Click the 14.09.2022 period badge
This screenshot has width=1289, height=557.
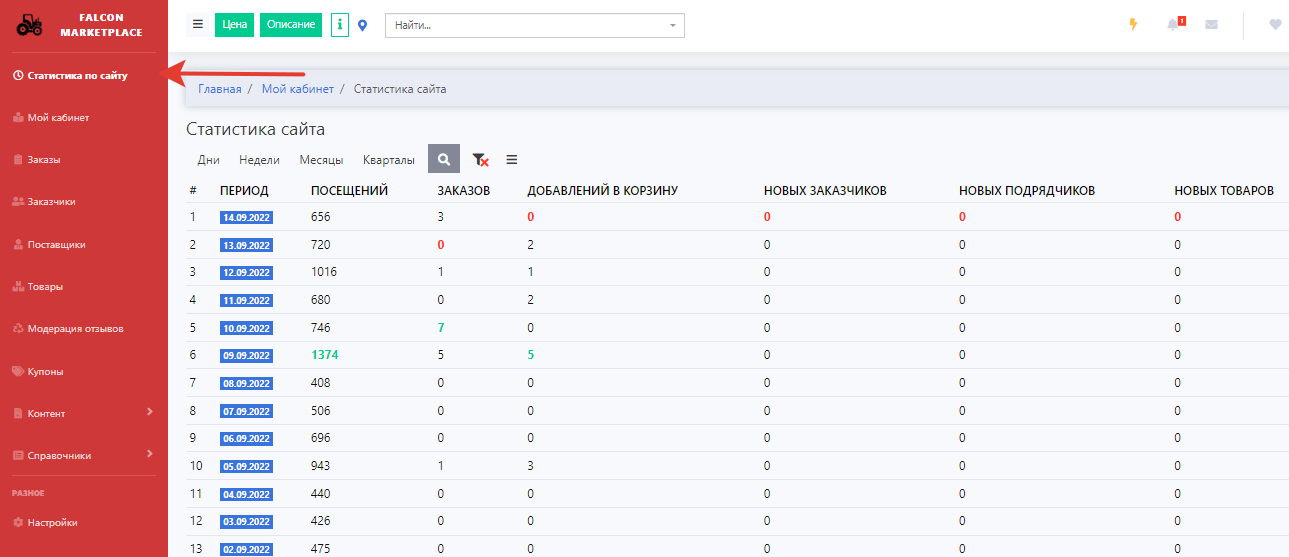[247, 217]
